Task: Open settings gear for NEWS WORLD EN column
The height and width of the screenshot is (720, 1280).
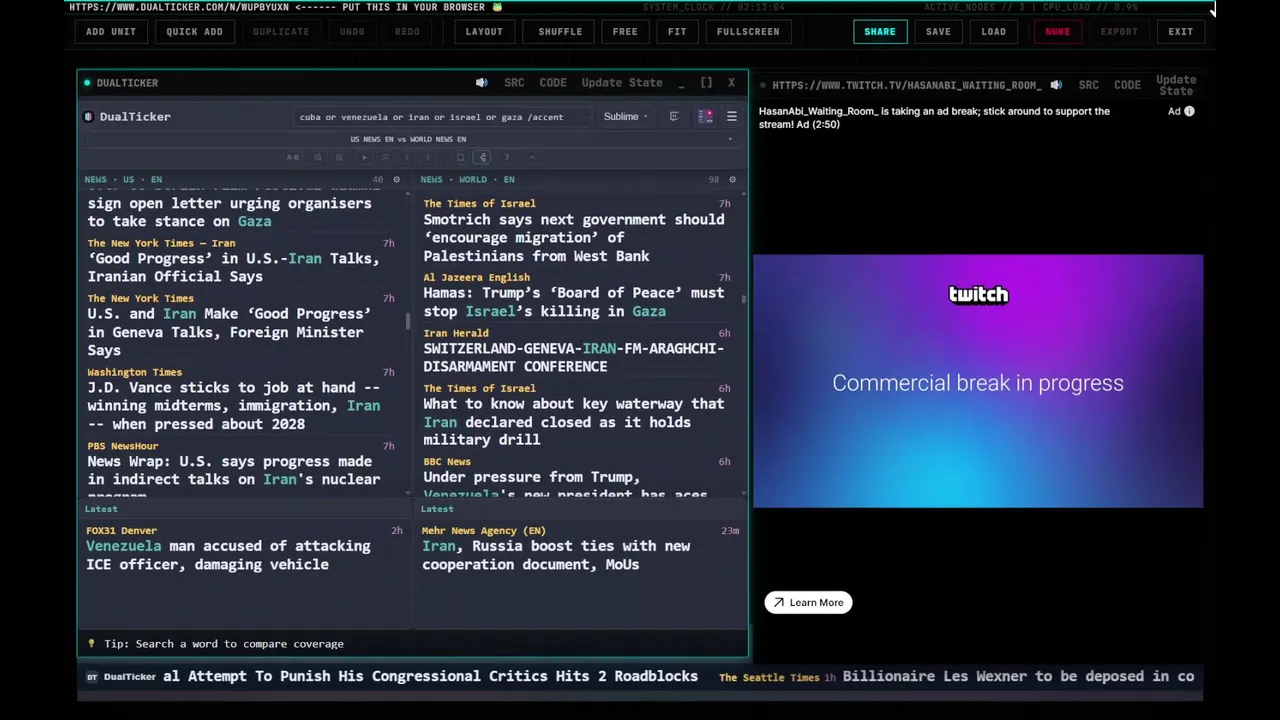Action: coord(732,180)
